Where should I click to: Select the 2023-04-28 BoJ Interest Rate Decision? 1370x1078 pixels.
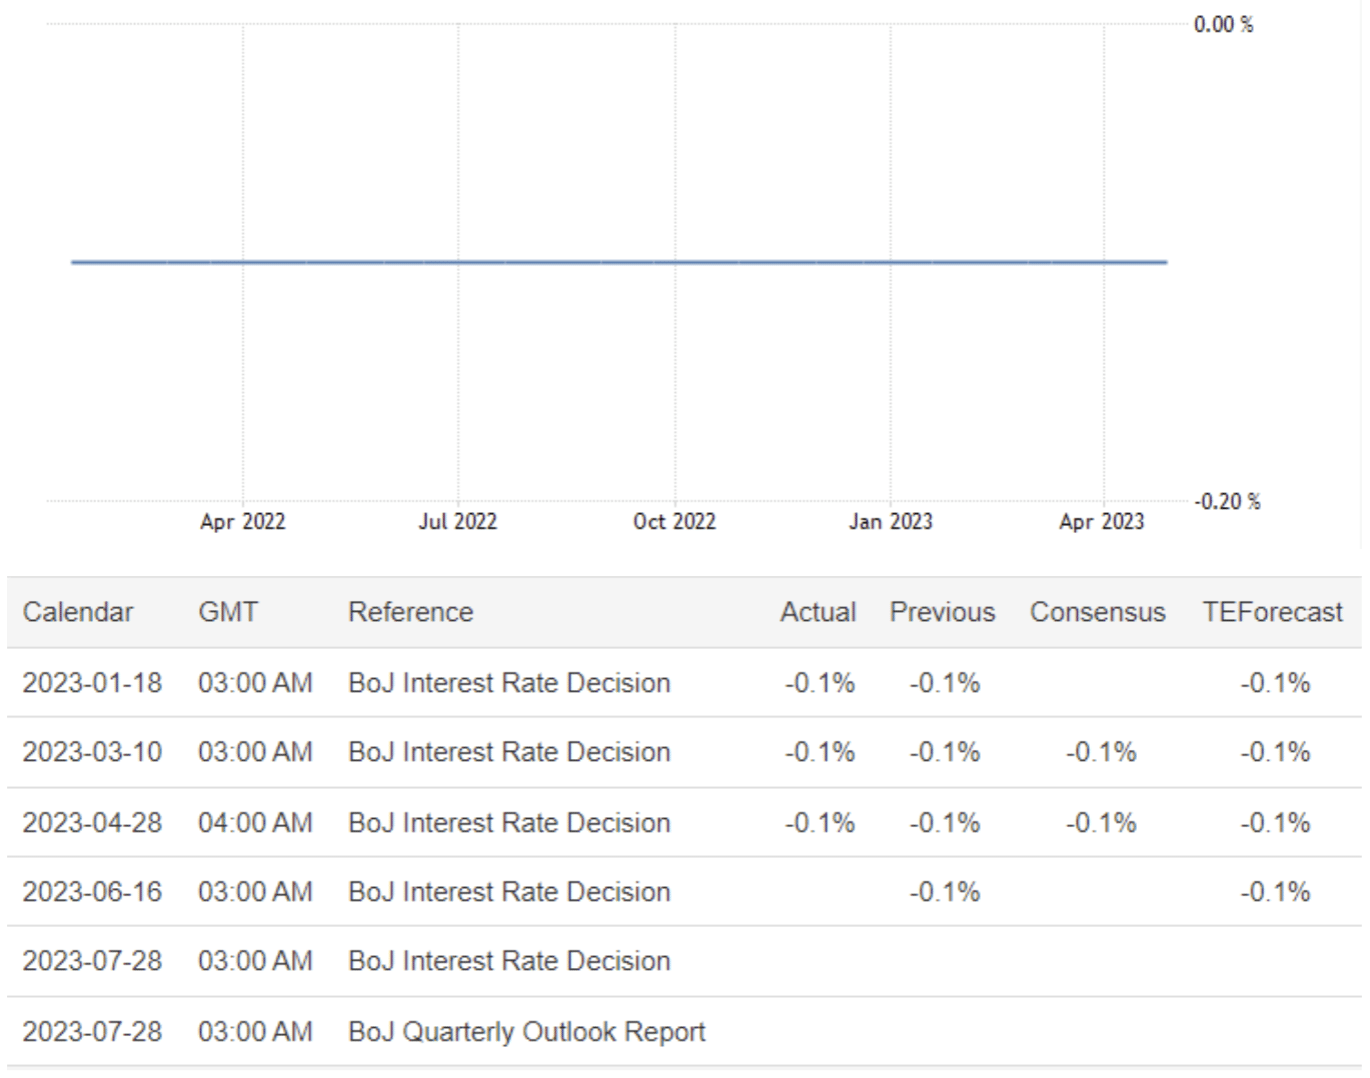coord(508,822)
